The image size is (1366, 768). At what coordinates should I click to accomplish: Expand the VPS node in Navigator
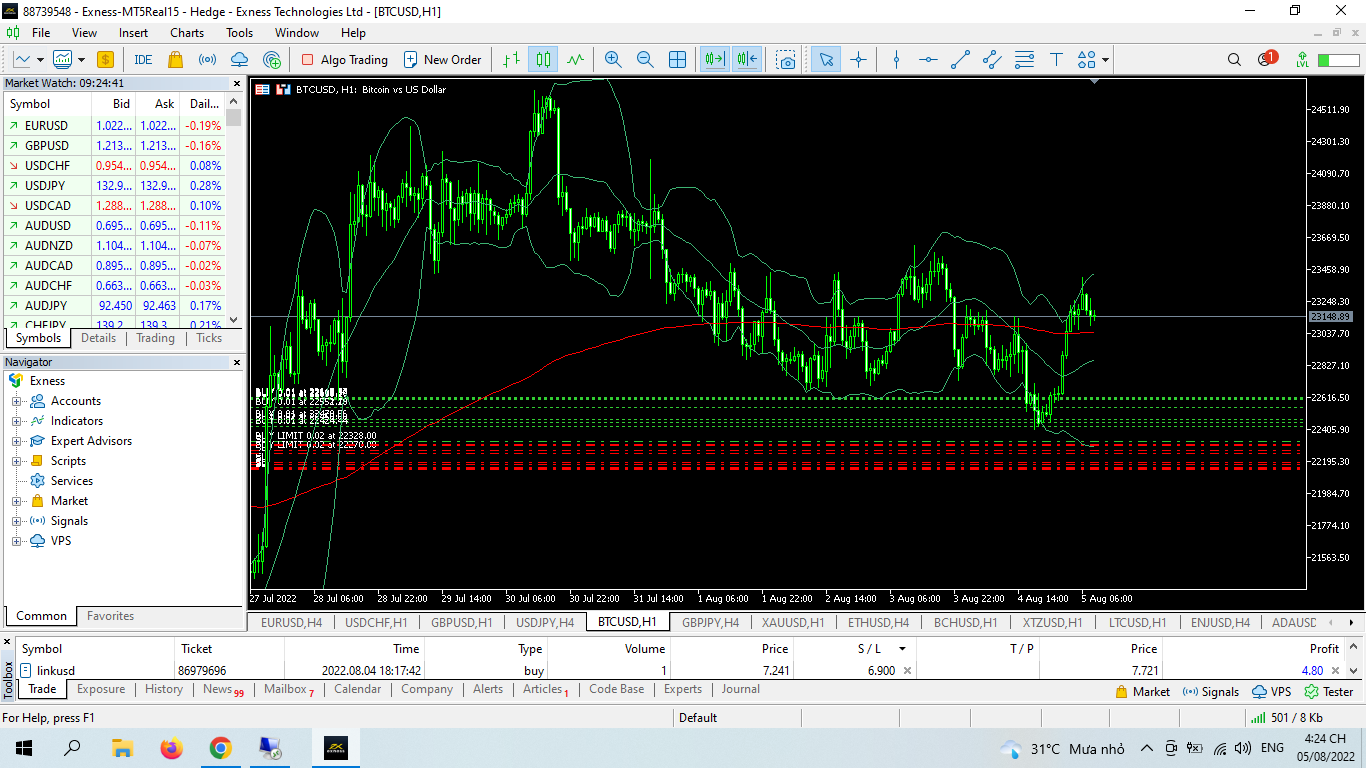(17, 541)
